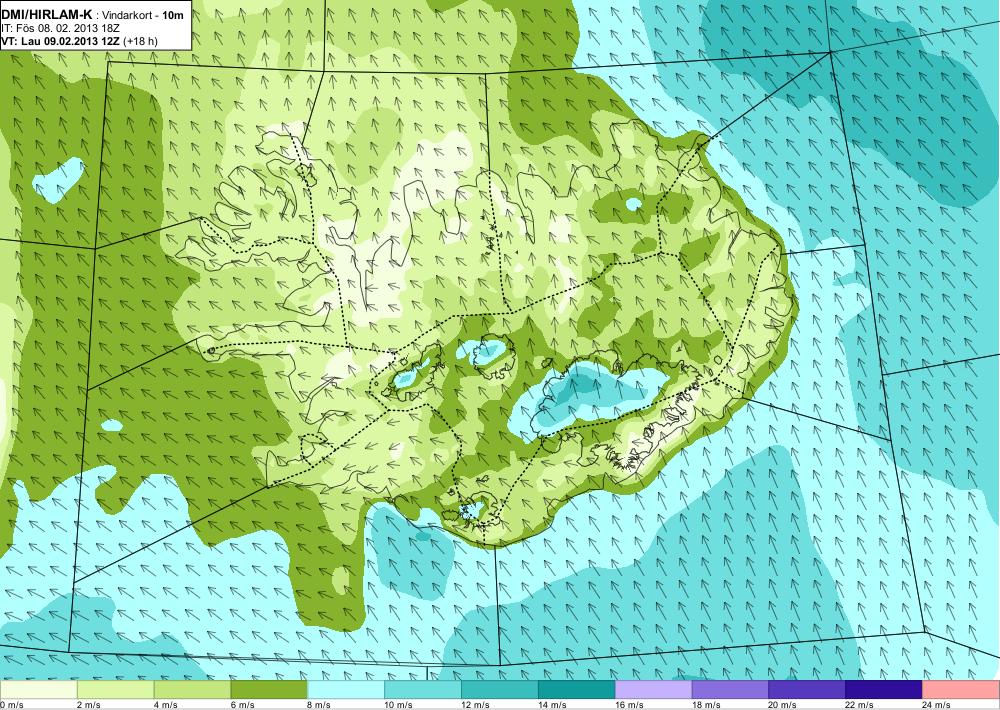Pick the medium green 4–6 m/s legend swatch

[192, 690]
